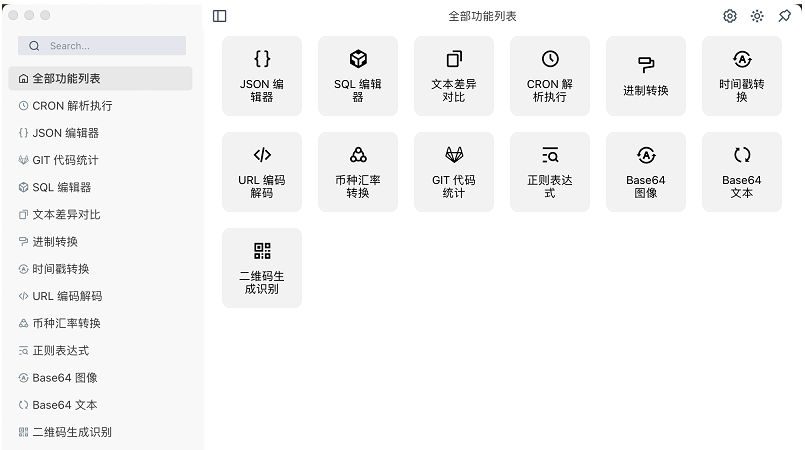This screenshot has height=450, width=805.
Task: Open the GIT 代码统计 card
Action: 454,172
